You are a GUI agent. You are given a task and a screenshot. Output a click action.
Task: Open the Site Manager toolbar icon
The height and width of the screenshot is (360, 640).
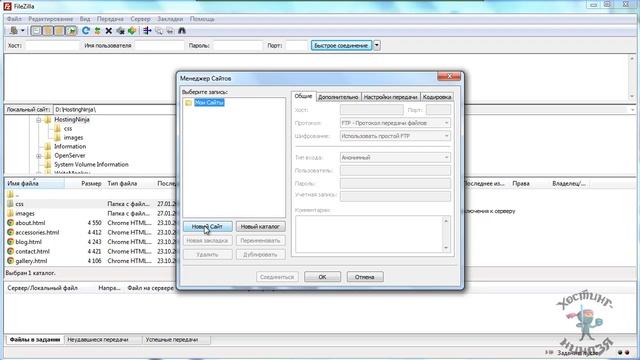(x=14, y=31)
